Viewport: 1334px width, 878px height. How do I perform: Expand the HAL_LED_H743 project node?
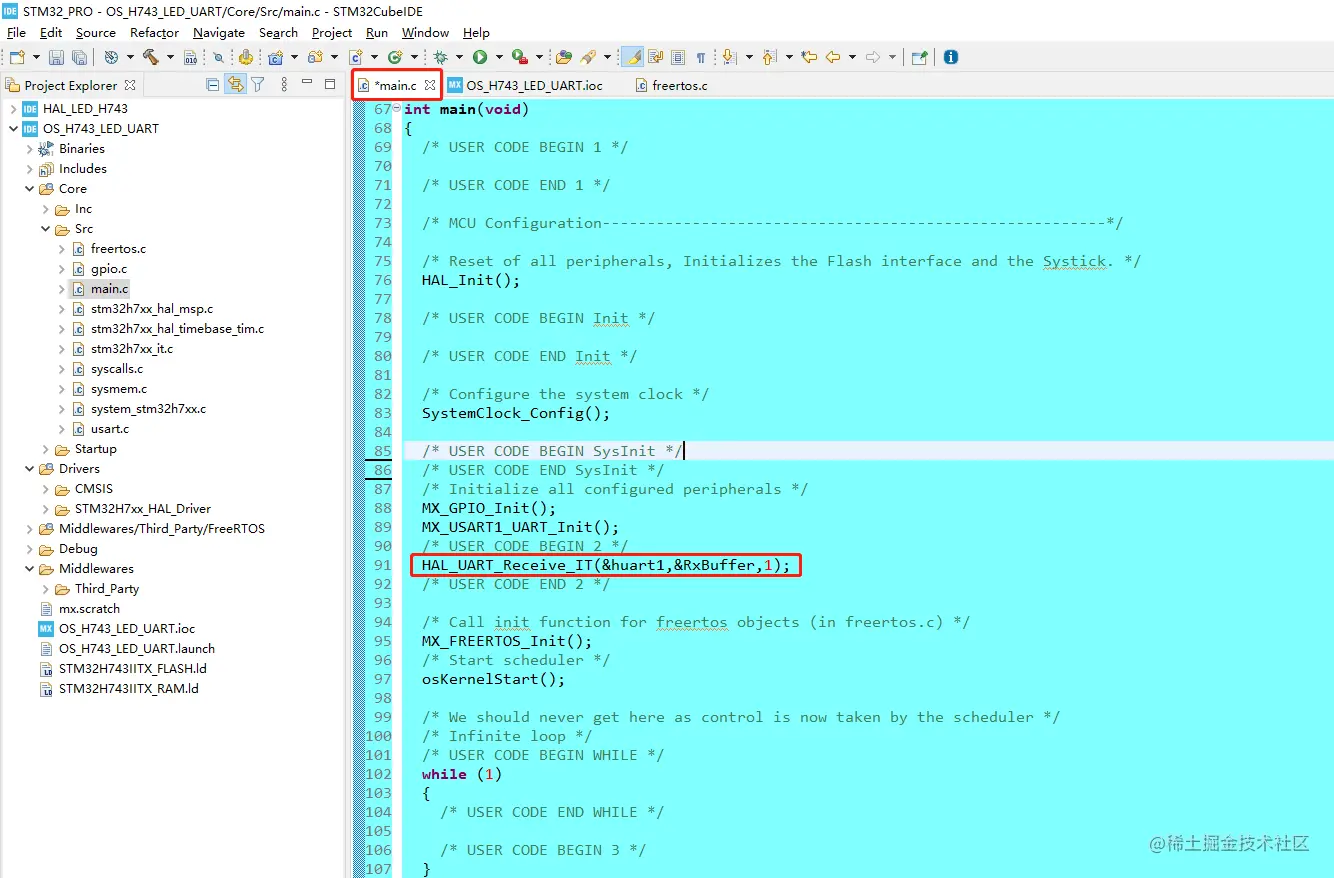pyautogui.click(x=13, y=109)
